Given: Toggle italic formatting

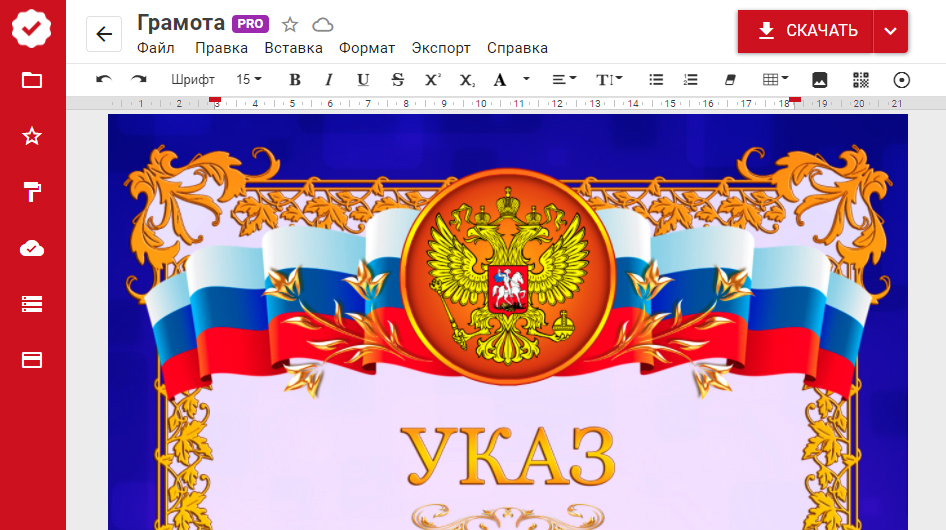Looking at the screenshot, I should pyautogui.click(x=329, y=80).
